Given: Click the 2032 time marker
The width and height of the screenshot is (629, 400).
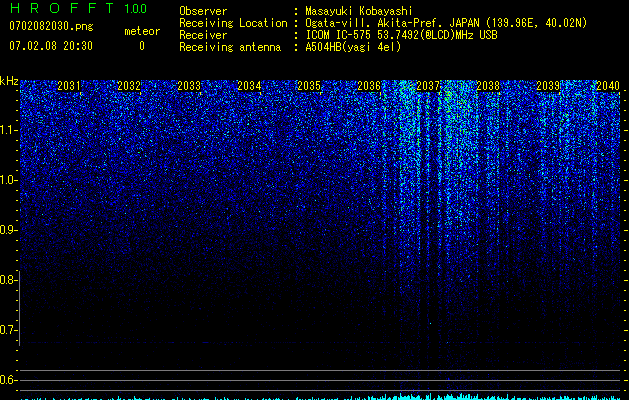Looking at the screenshot, I should (129, 86).
